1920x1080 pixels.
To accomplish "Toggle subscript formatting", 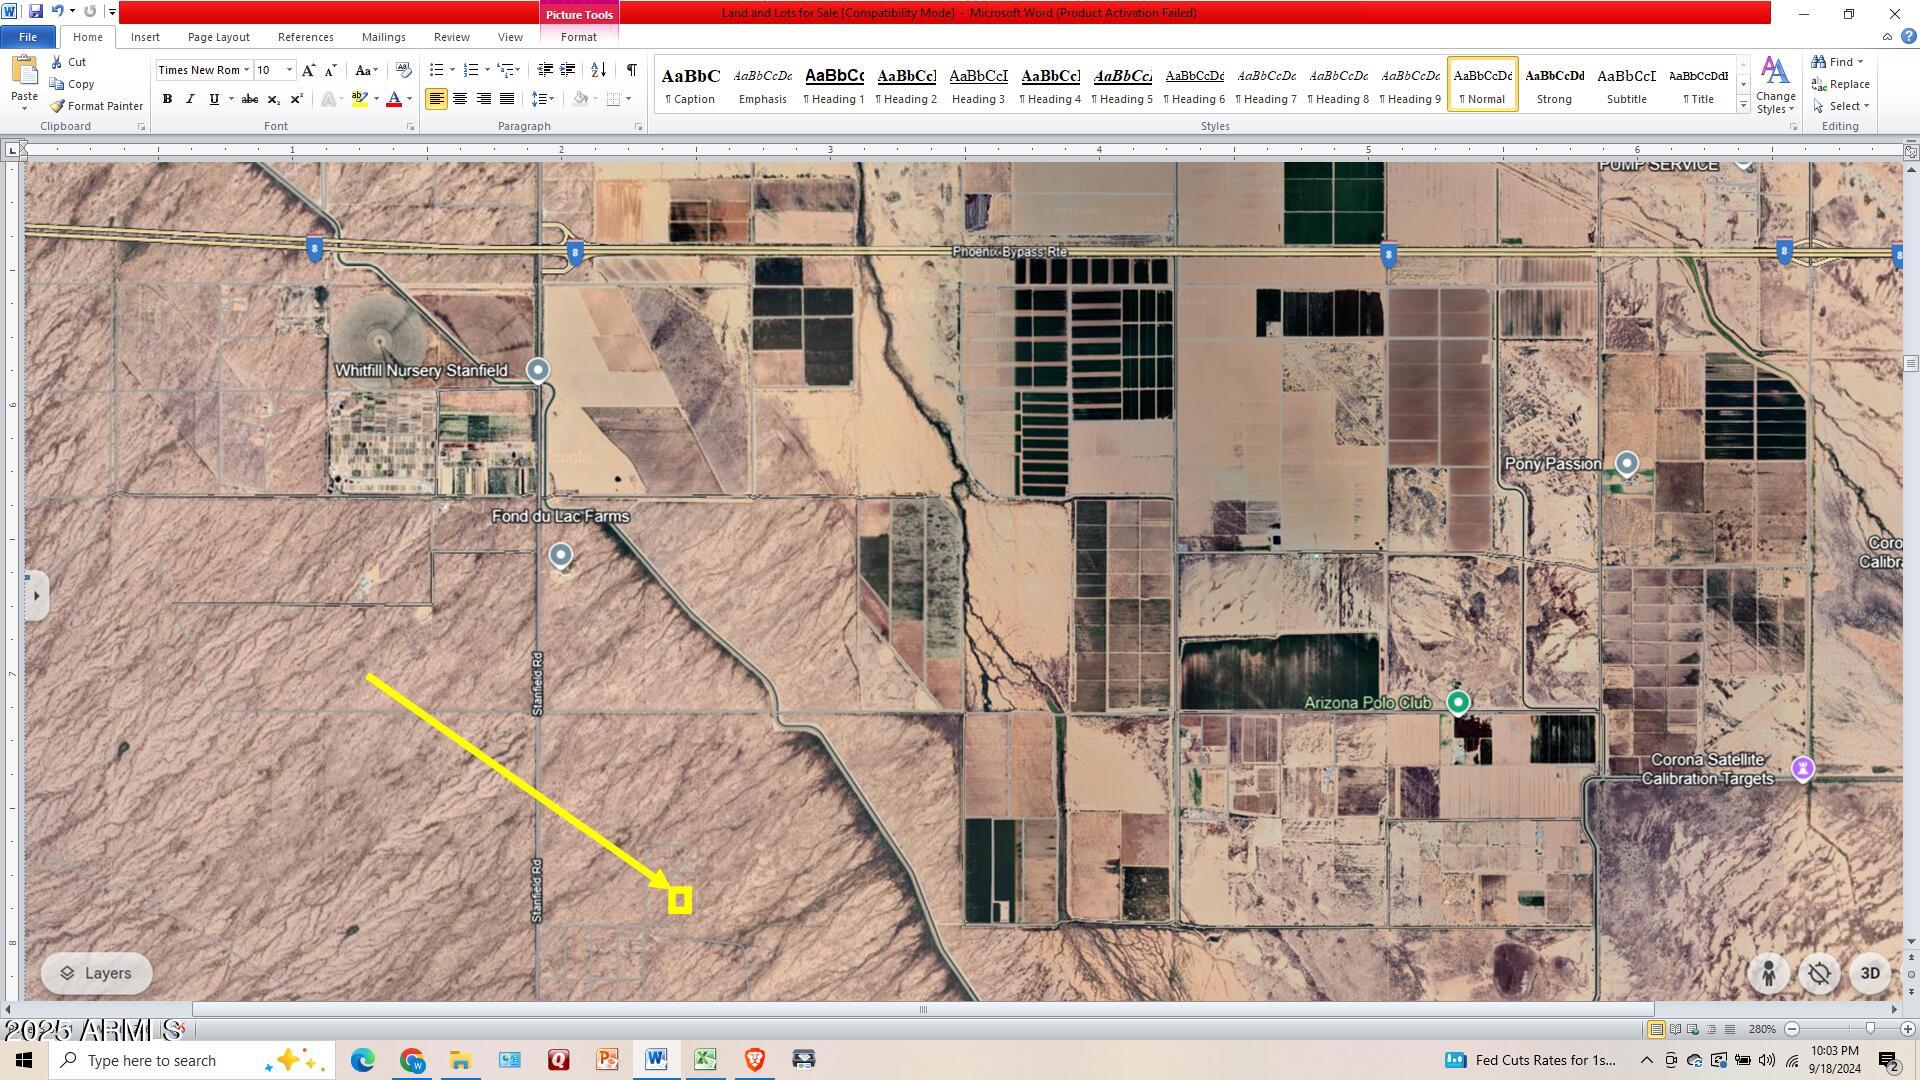I will pyautogui.click(x=273, y=99).
